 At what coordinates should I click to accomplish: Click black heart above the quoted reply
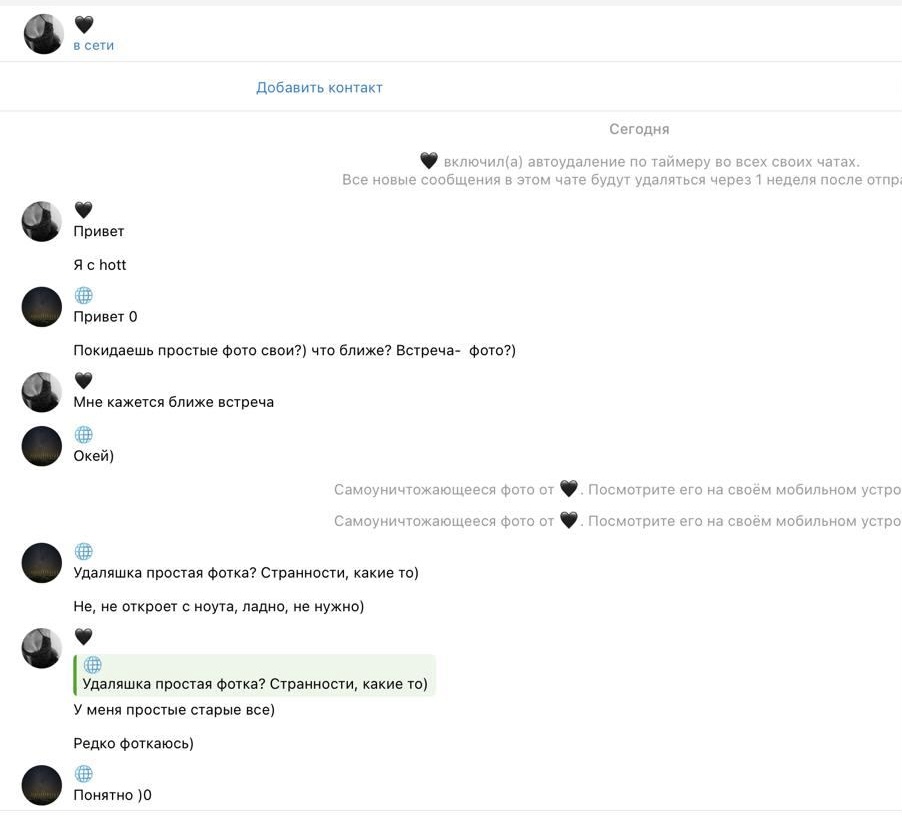click(84, 637)
